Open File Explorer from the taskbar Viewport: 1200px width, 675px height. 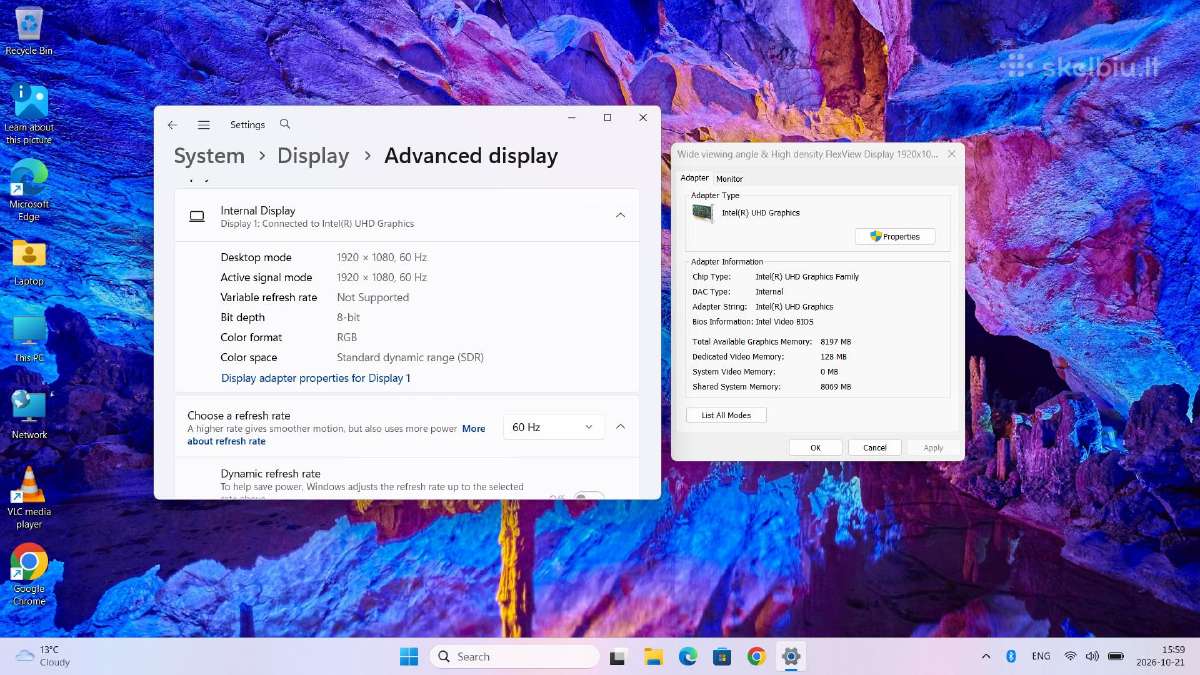click(653, 656)
